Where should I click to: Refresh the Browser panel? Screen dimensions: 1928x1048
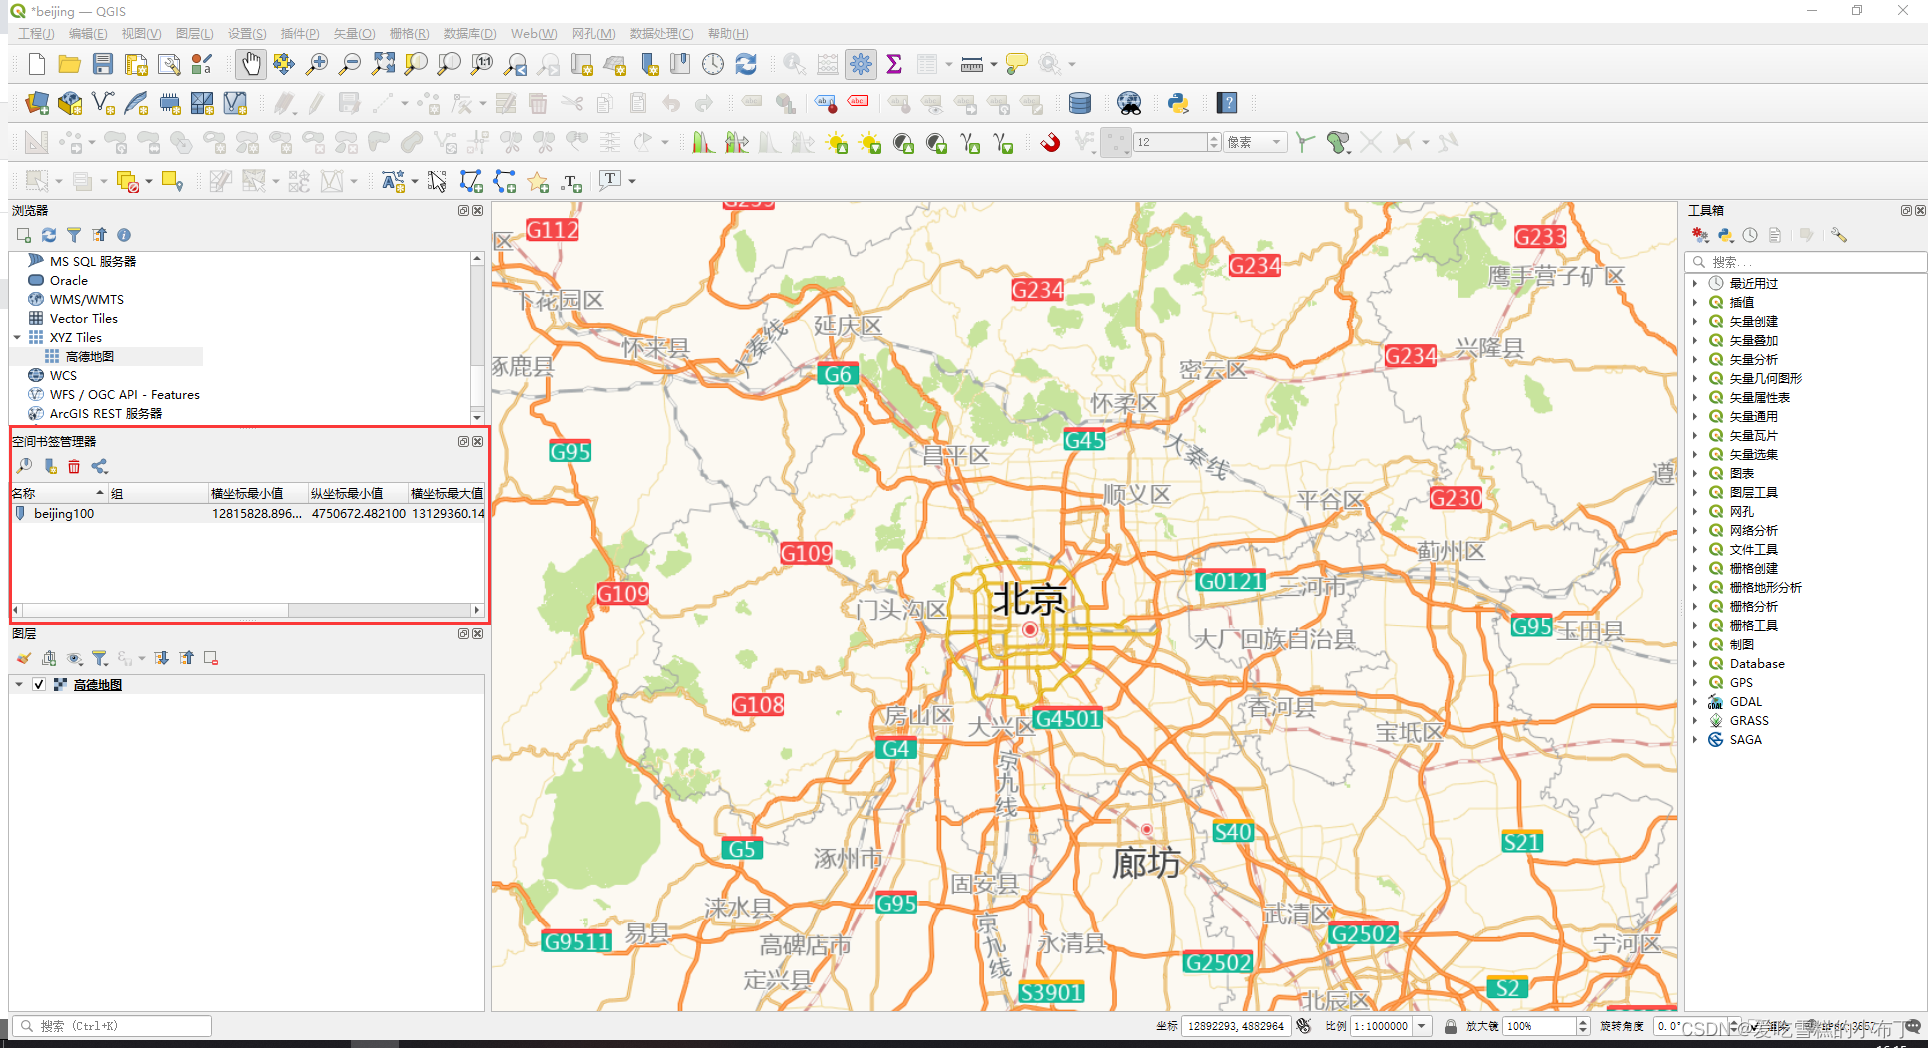pos(49,235)
